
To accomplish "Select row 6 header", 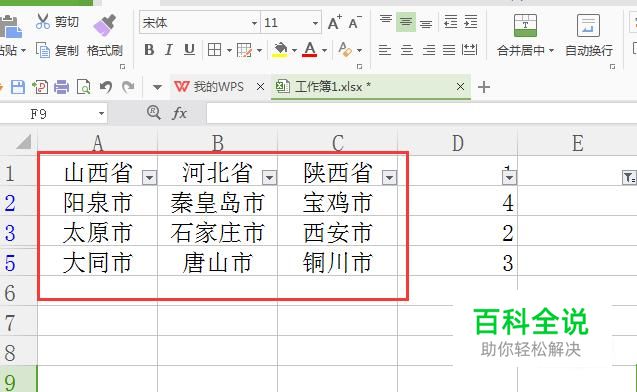I will tap(18, 292).
